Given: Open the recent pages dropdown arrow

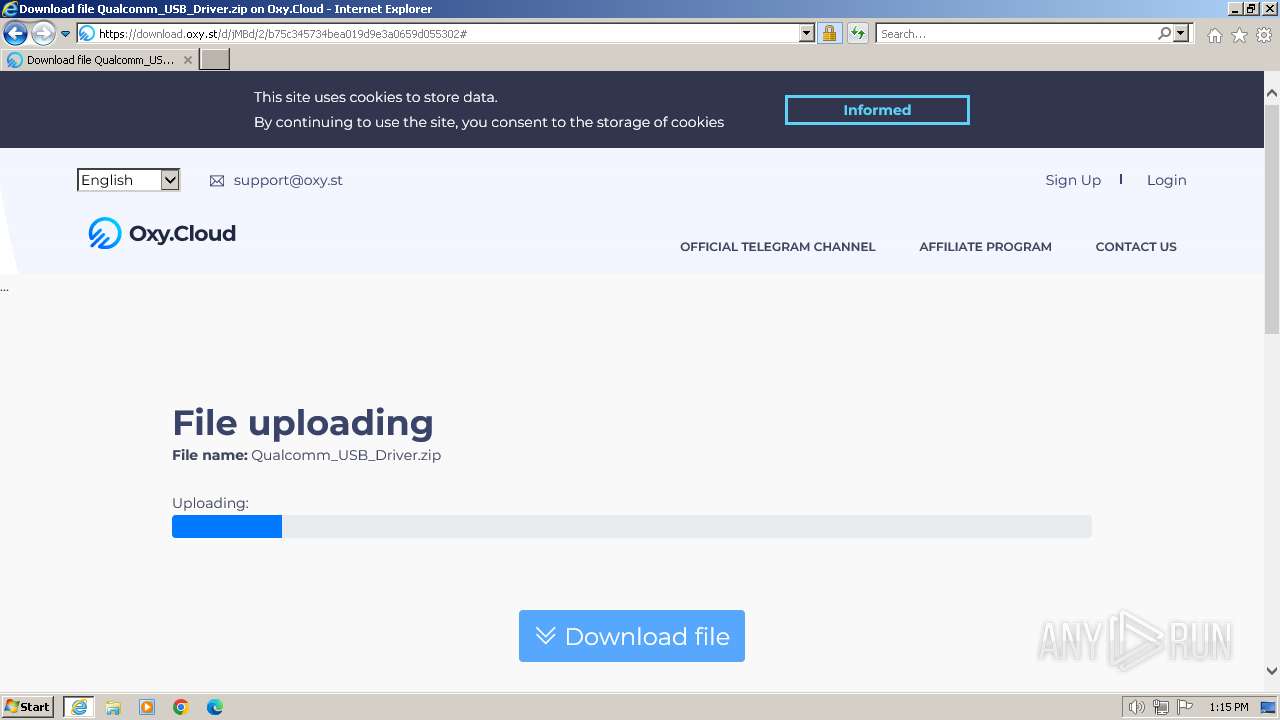Looking at the screenshot, I should click(x=65, y=34).
